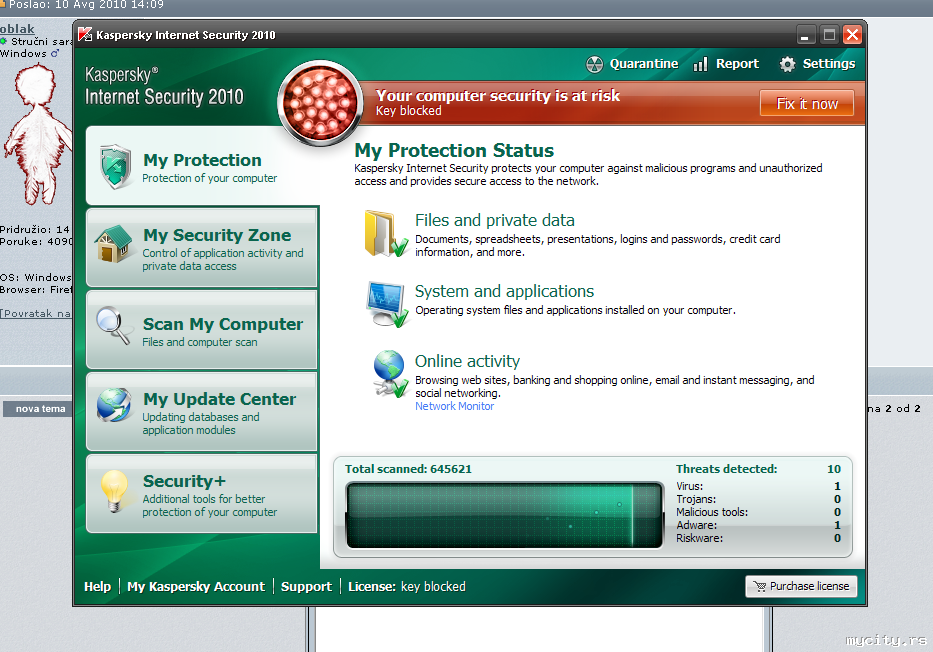Viewport: 933px width, 652px height.
Task: Switch to Scan My Computer section
Action: (202, 330)
